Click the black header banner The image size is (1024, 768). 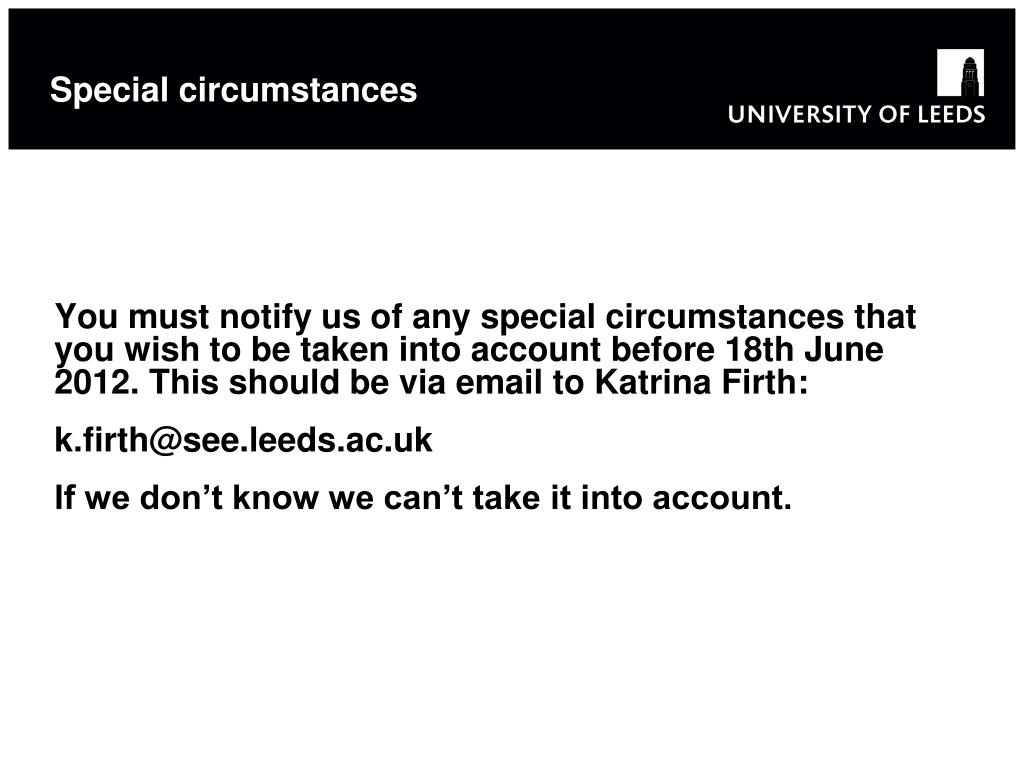(x=512, y=79)
